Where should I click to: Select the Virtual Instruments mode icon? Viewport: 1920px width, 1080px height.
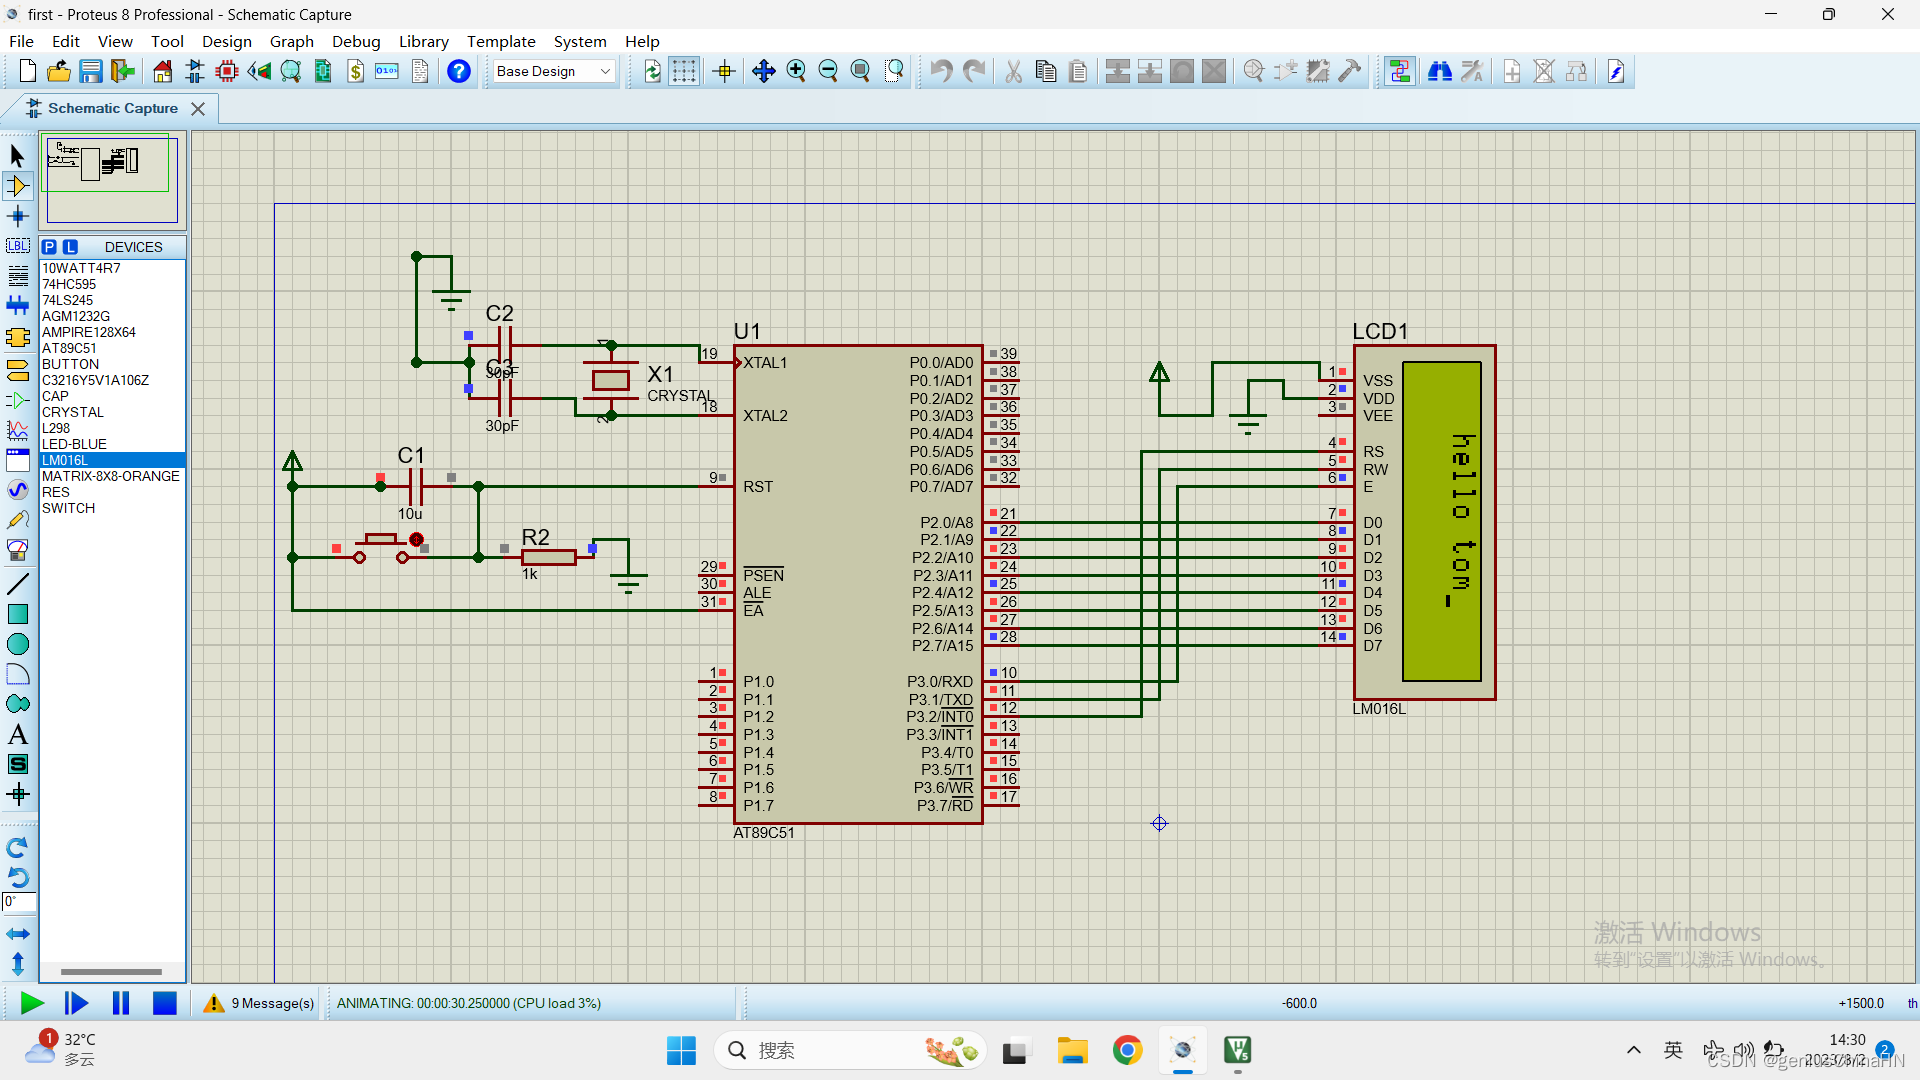(17, 550)
